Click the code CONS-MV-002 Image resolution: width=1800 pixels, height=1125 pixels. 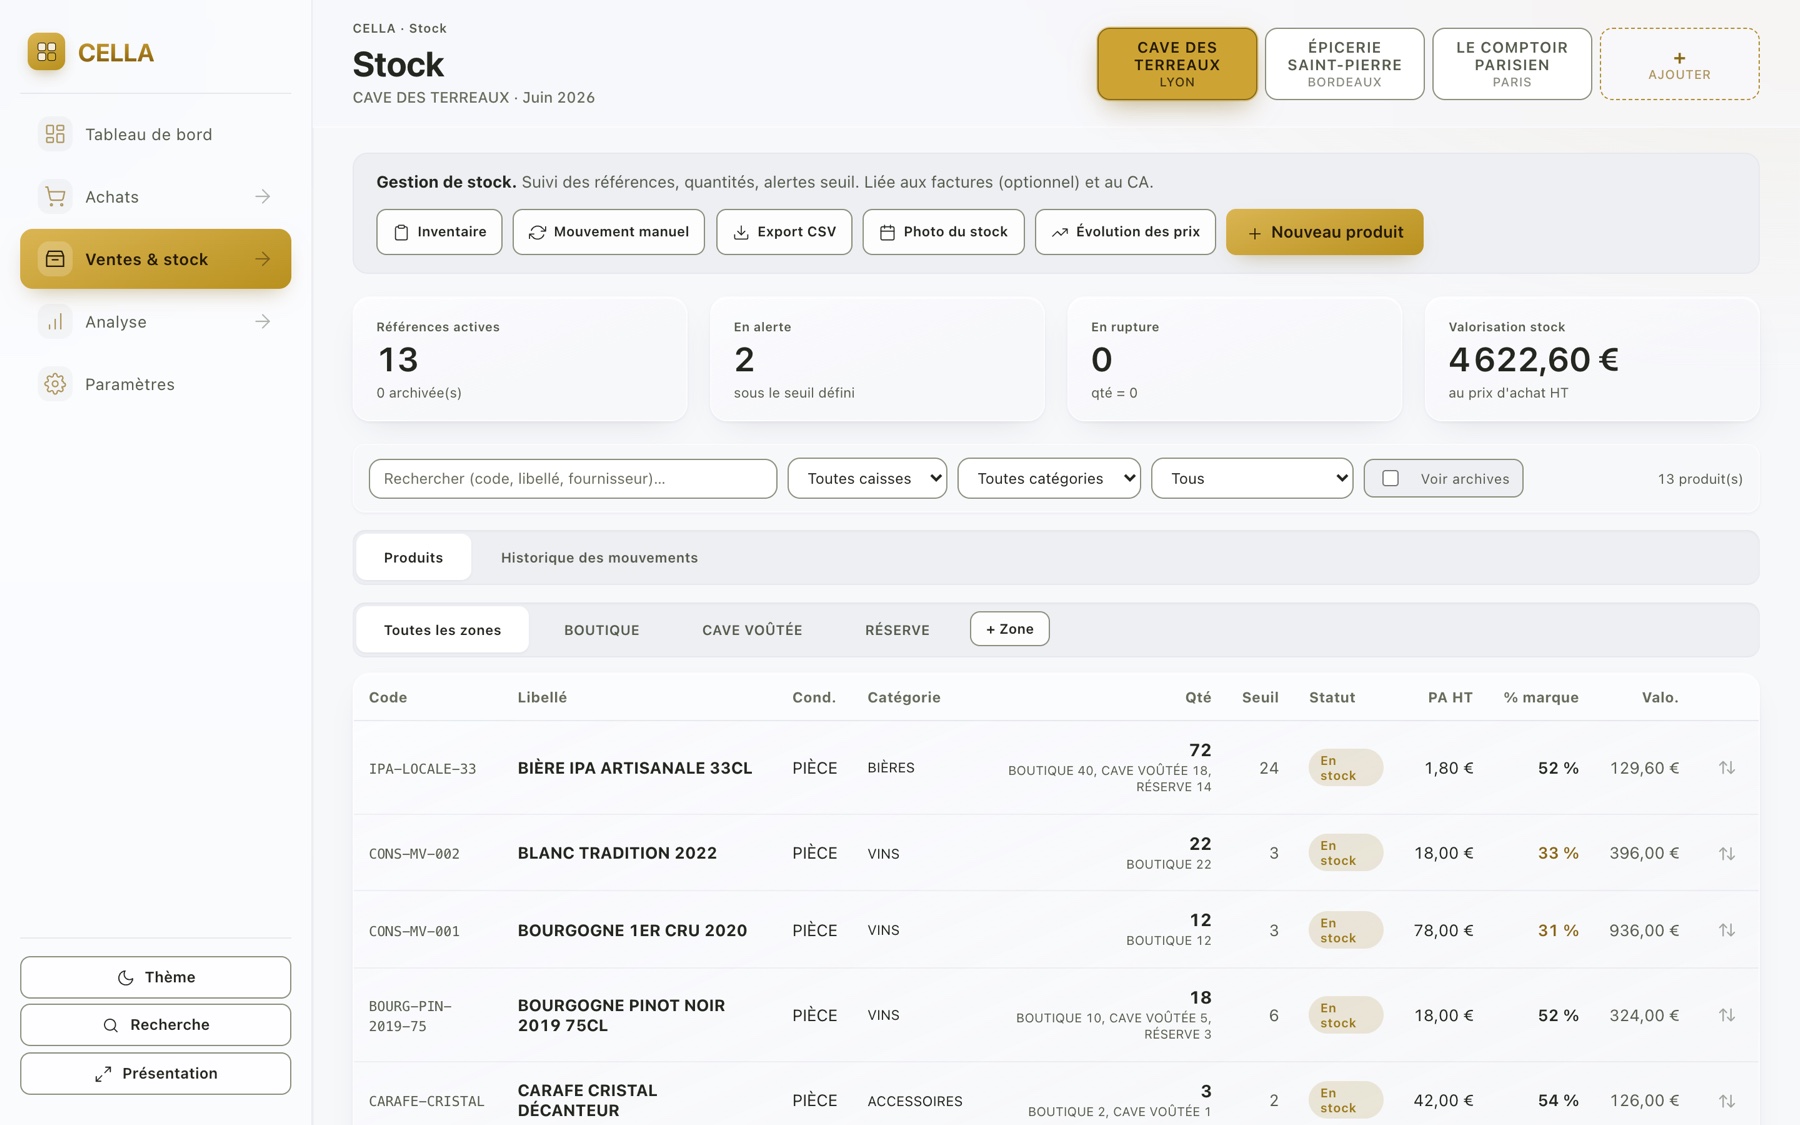[x=414, y=854]
